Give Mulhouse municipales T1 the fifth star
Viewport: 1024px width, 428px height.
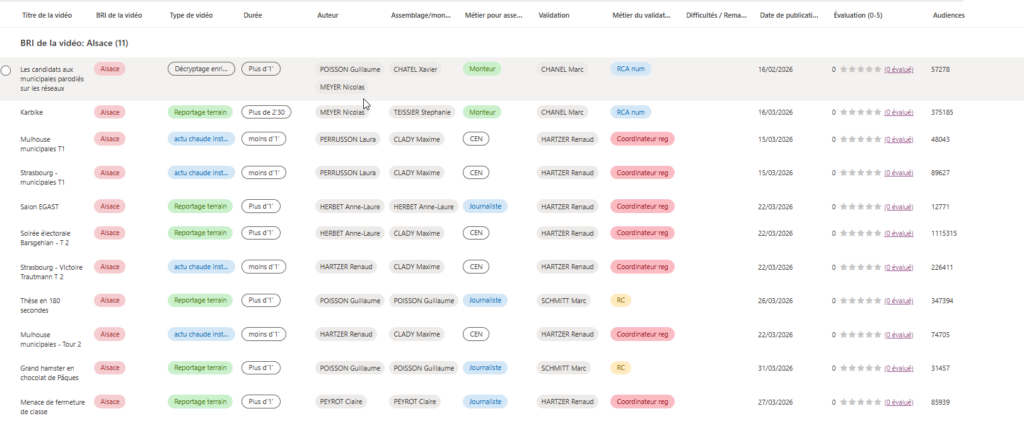[x=878, y=139]
